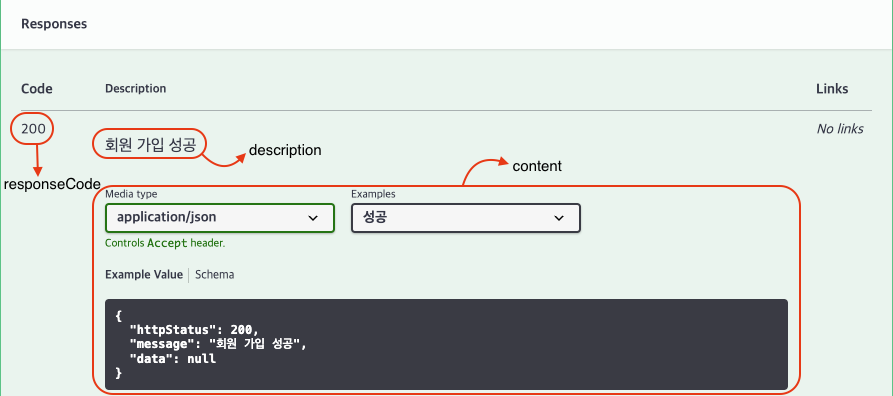This screenshot has width=893, height=396.
Task: Click the data null line in example
Action: [x=173, y=359]
